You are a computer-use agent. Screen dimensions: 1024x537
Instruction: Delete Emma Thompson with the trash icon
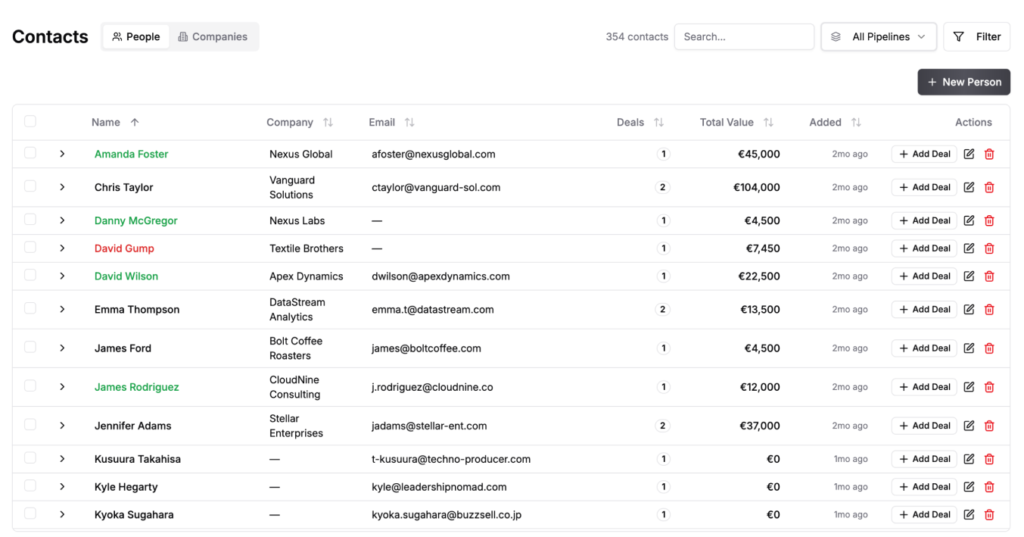989,310
